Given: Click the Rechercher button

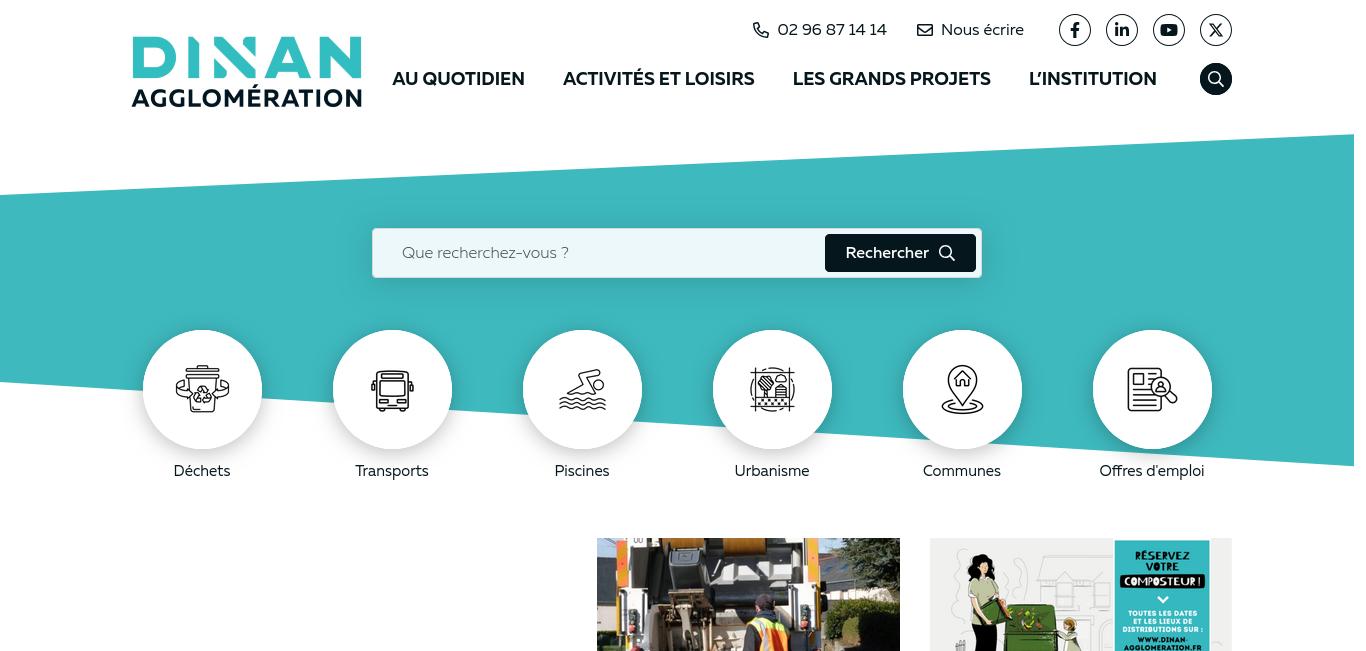Looking at the screenshot, I should (900, 253).
